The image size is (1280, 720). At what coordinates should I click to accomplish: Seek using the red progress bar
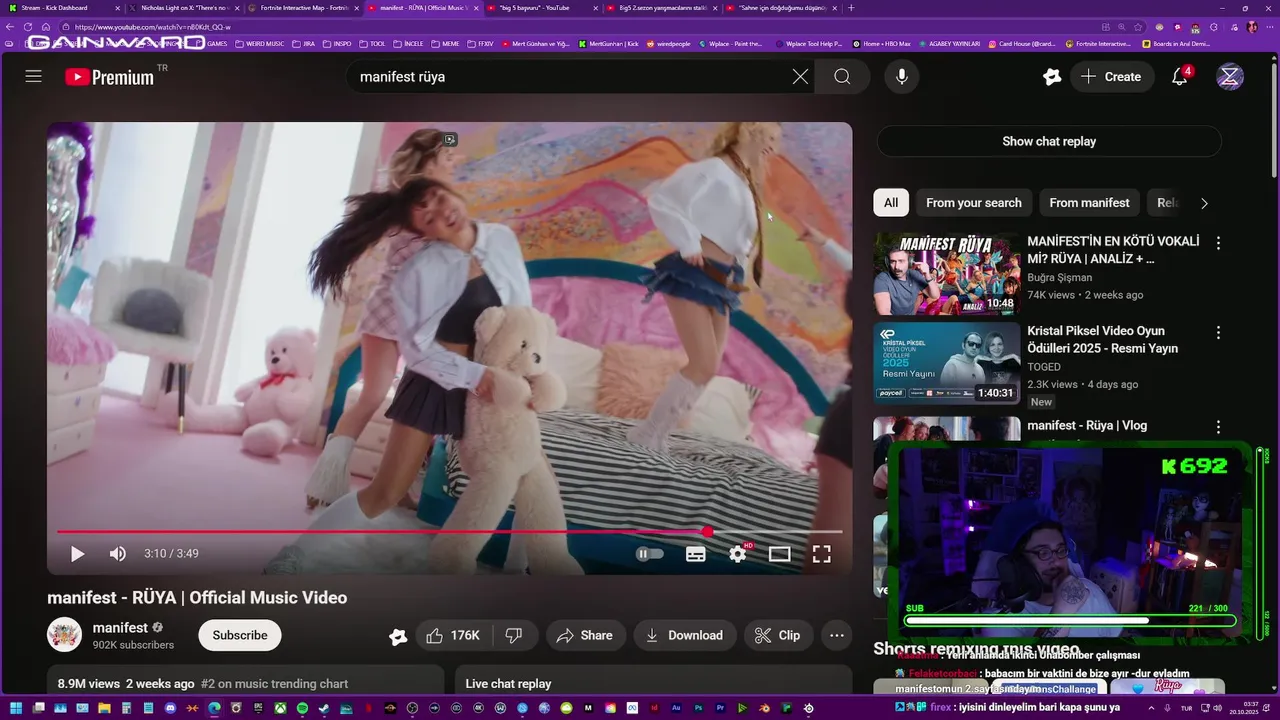point(450,532)
